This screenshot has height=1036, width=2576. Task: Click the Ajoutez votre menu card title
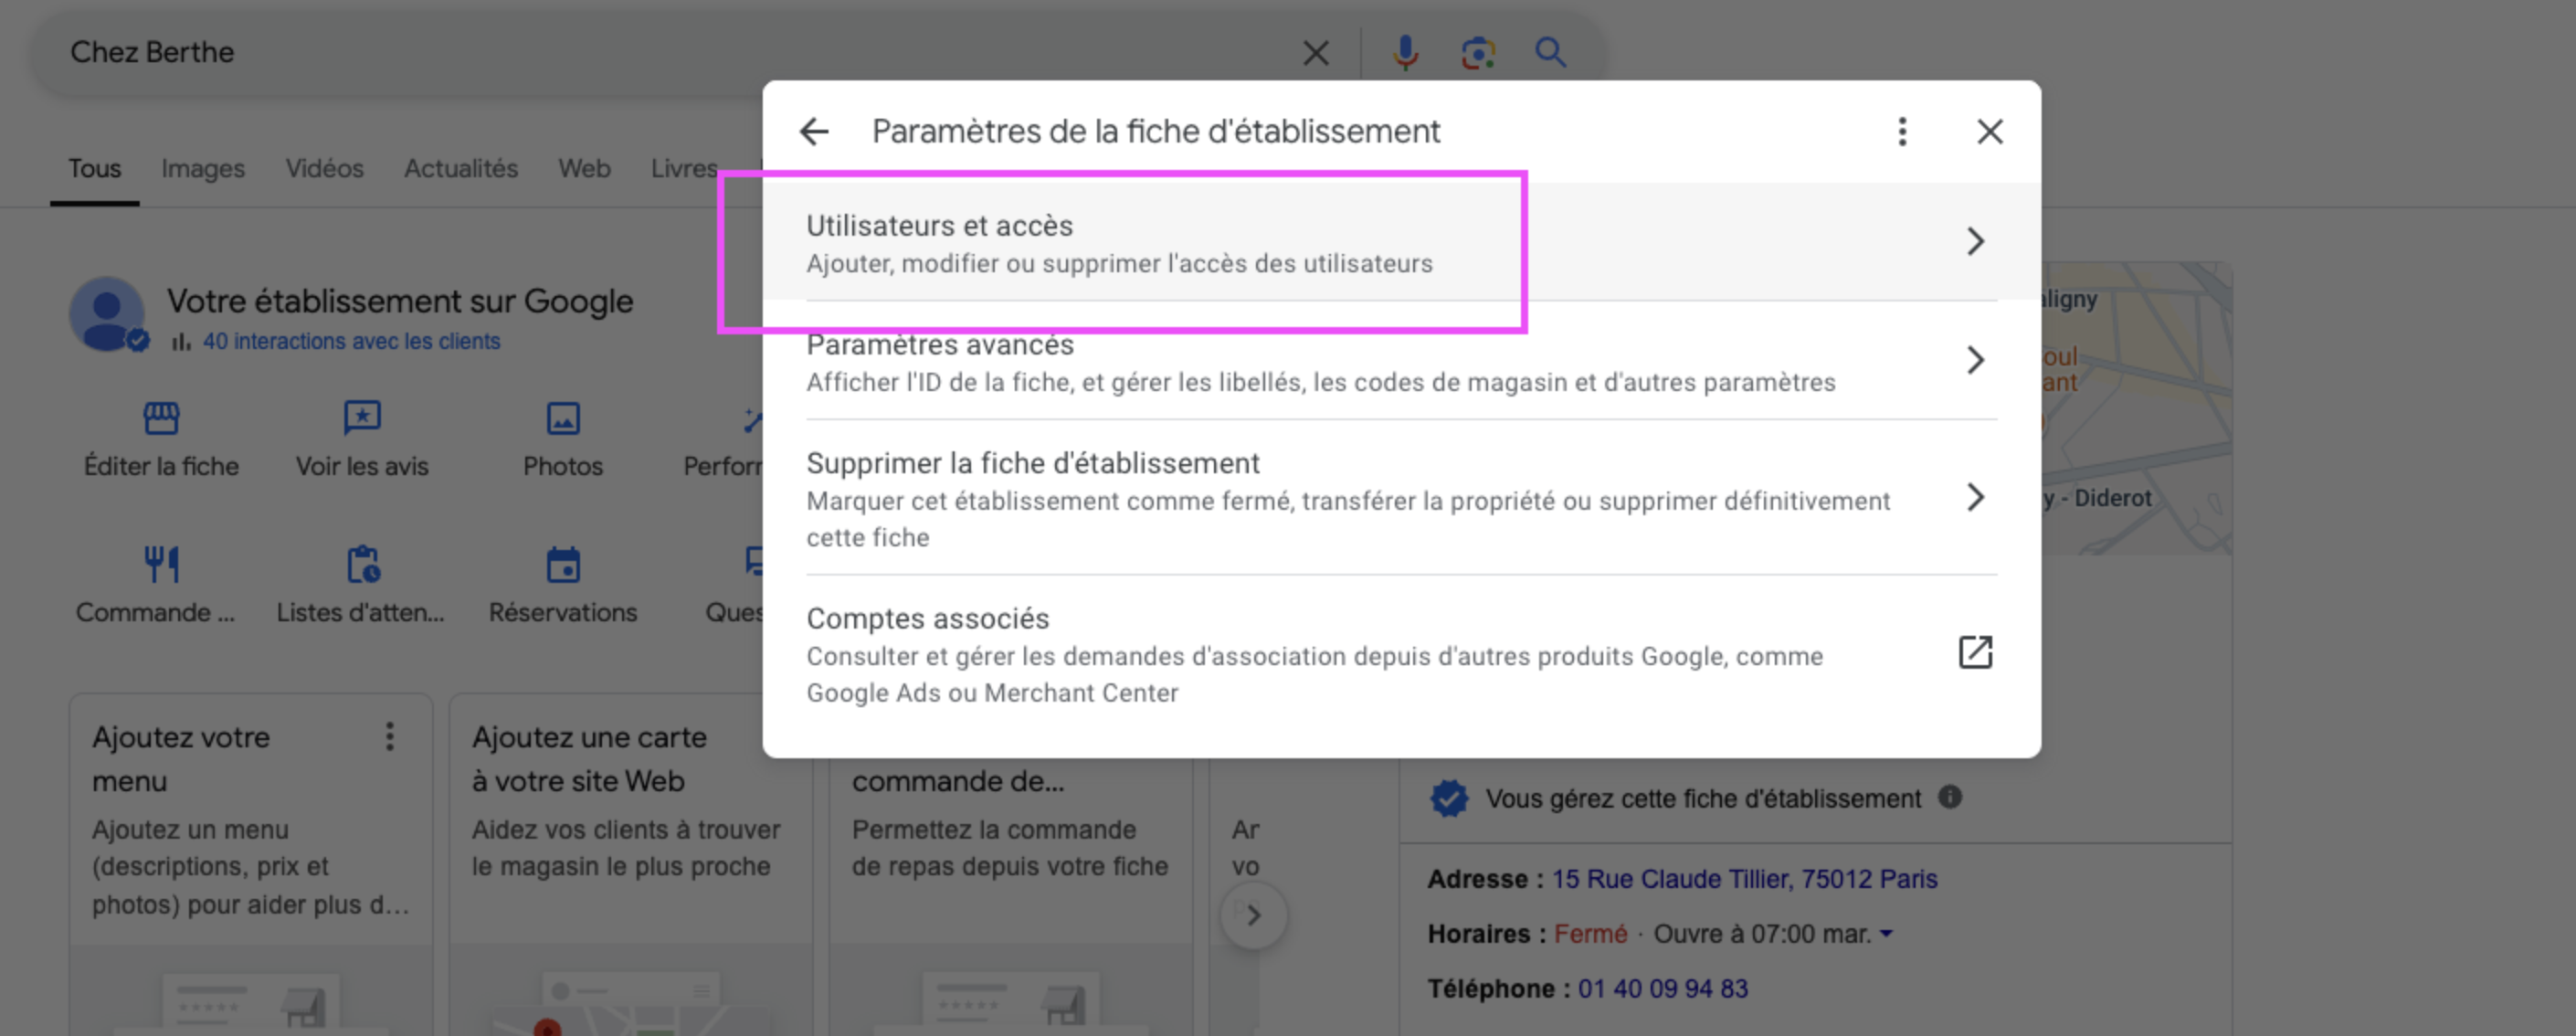181,759
